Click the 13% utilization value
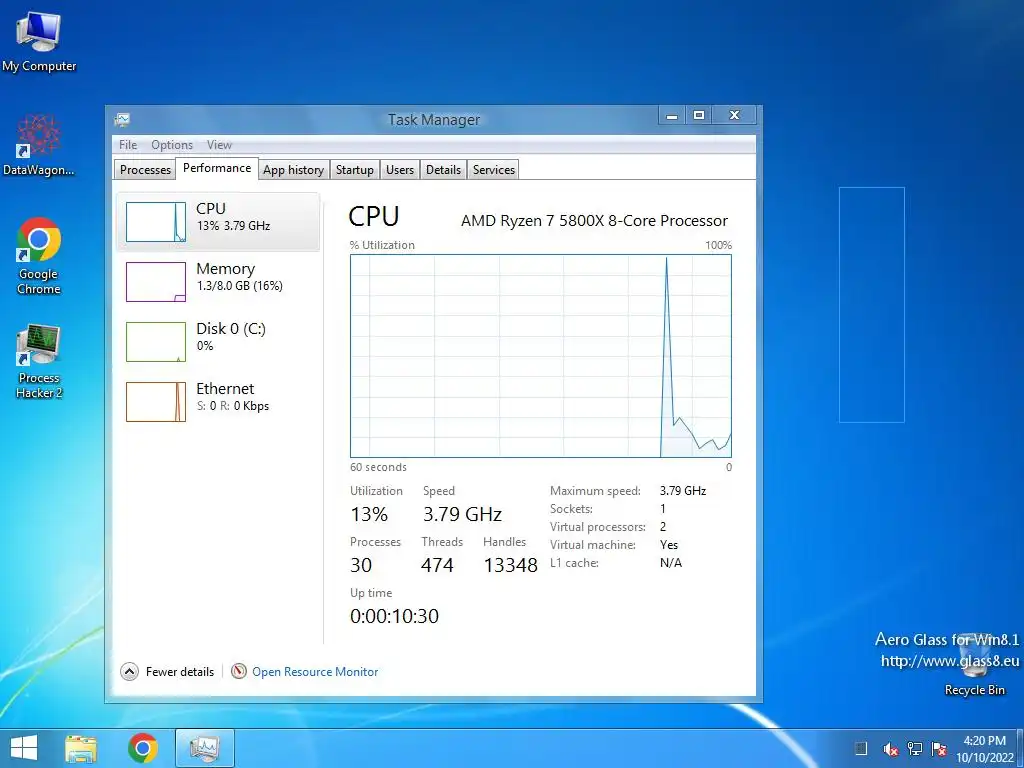Image resolution: width=1024 pixels, height=768 pixels. pos(369,515)
